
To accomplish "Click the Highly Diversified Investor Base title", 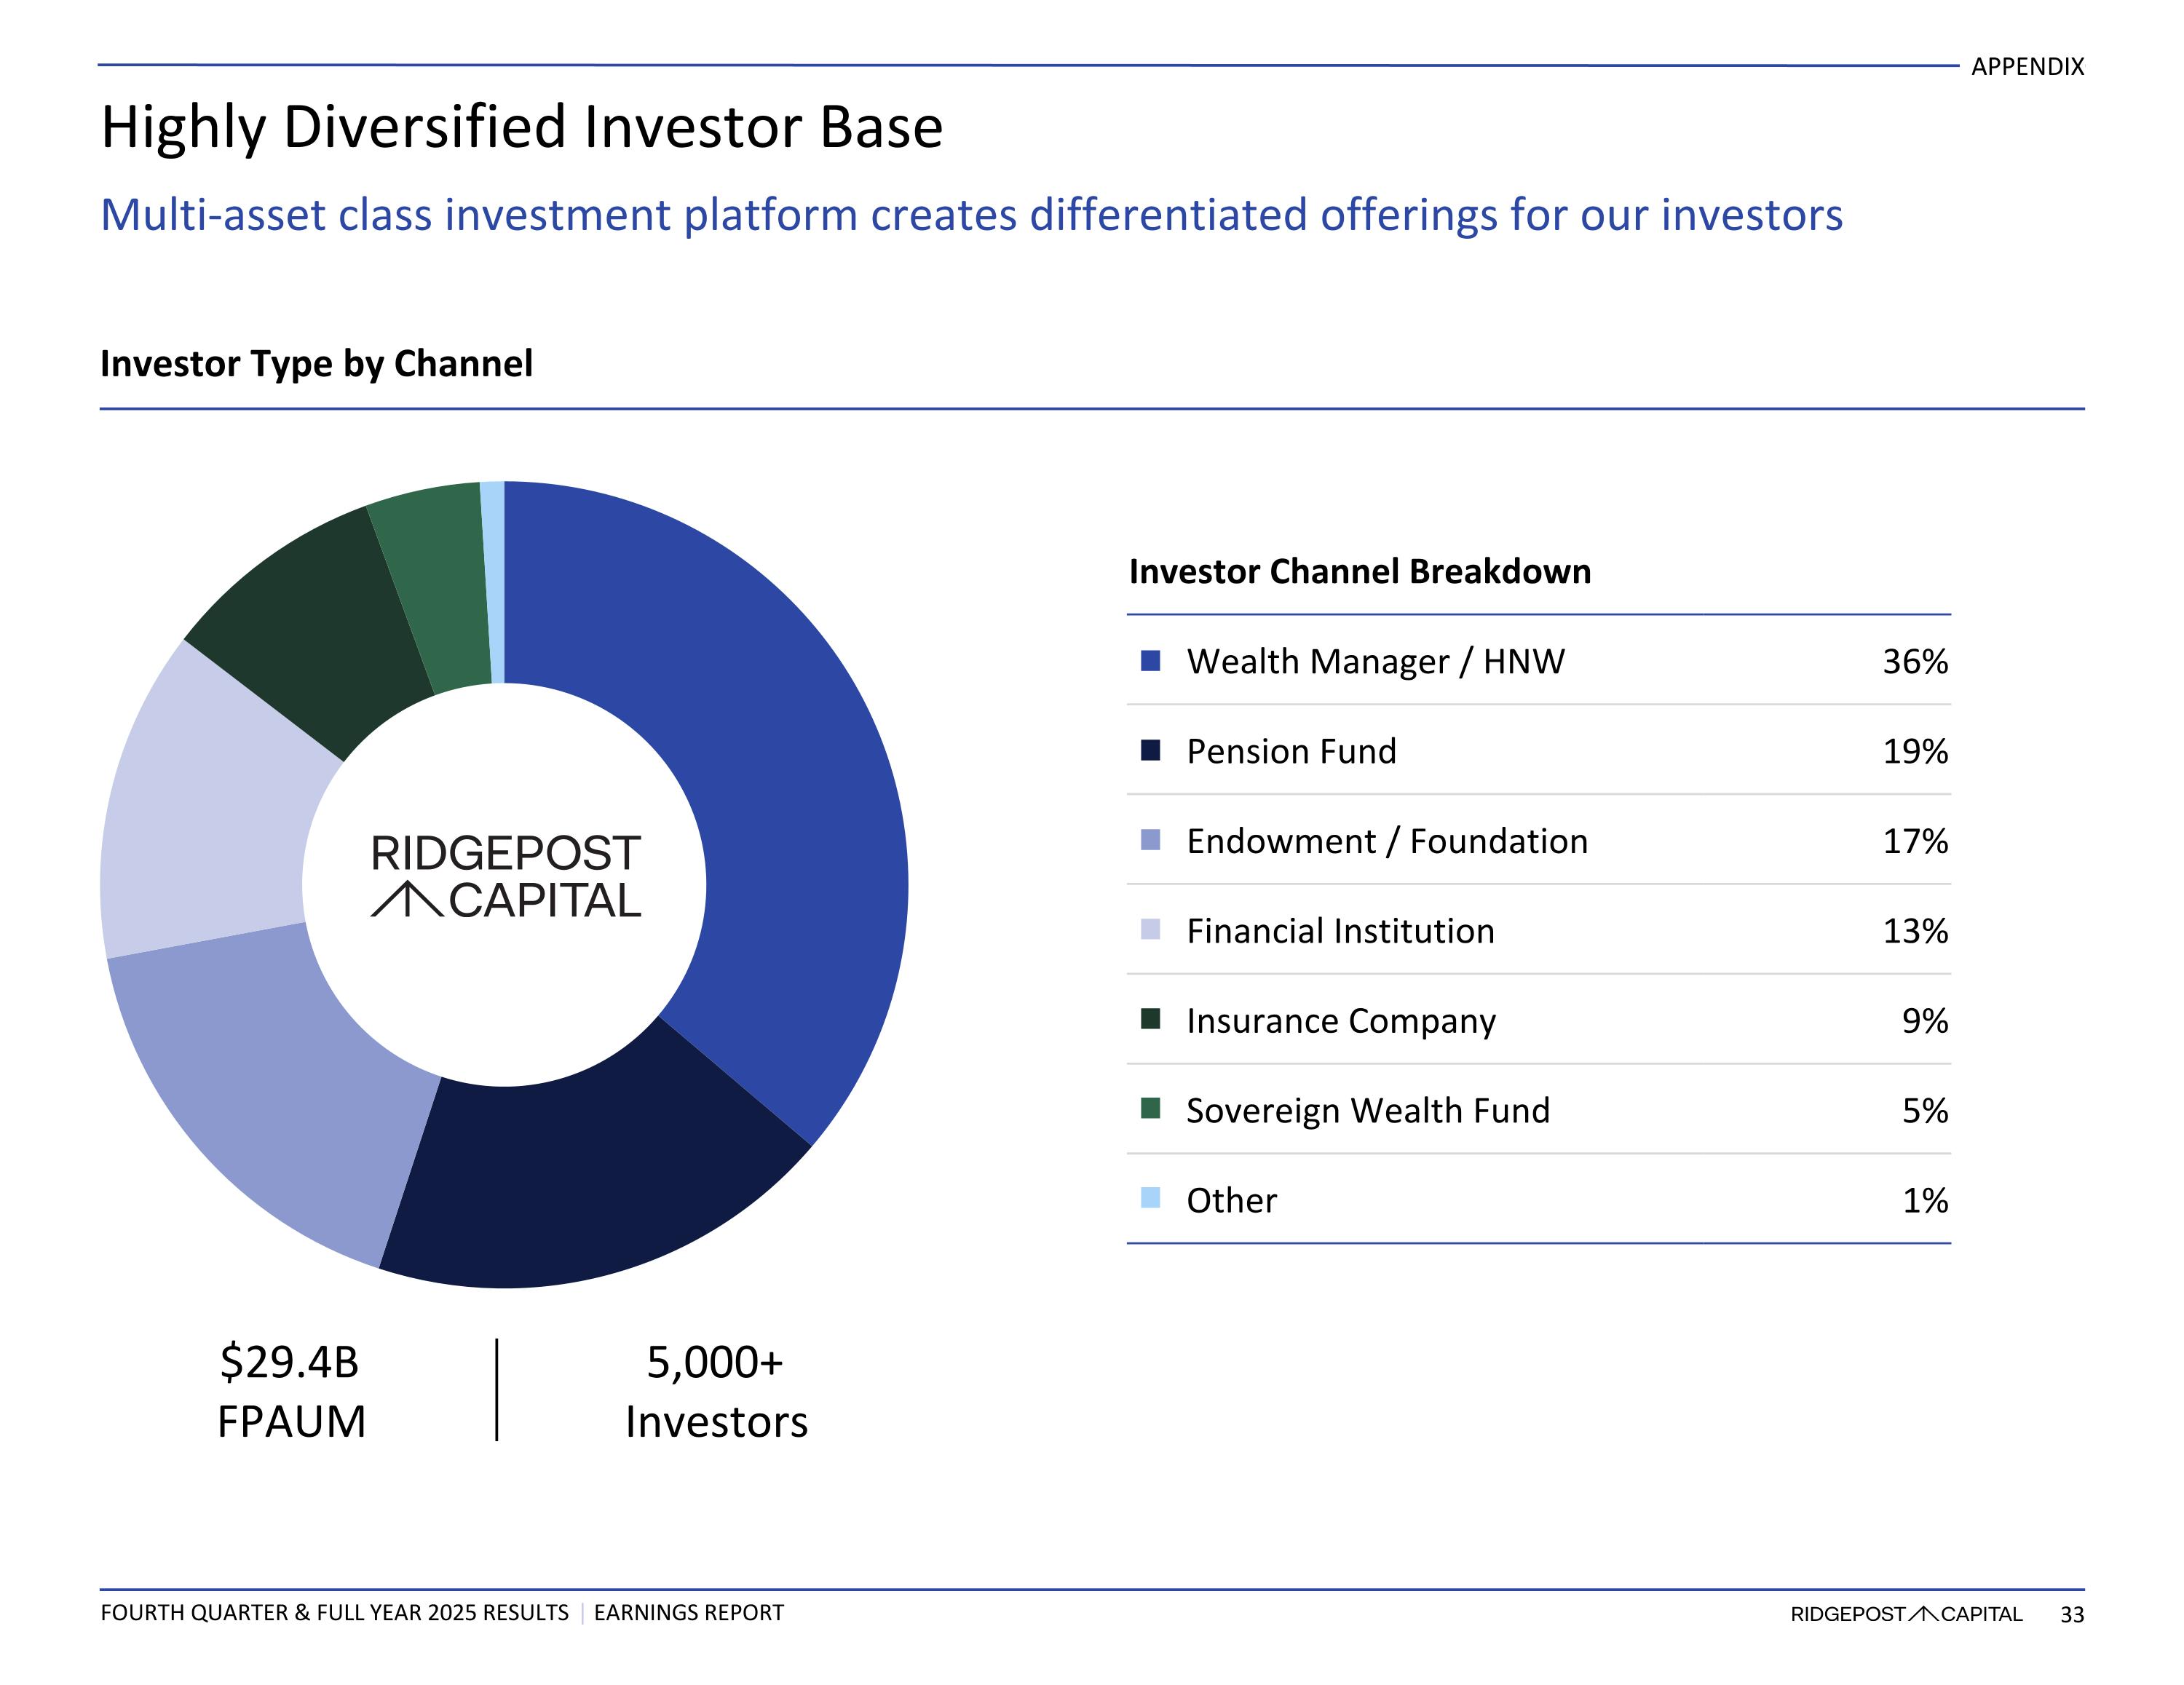I will [522, 128].
